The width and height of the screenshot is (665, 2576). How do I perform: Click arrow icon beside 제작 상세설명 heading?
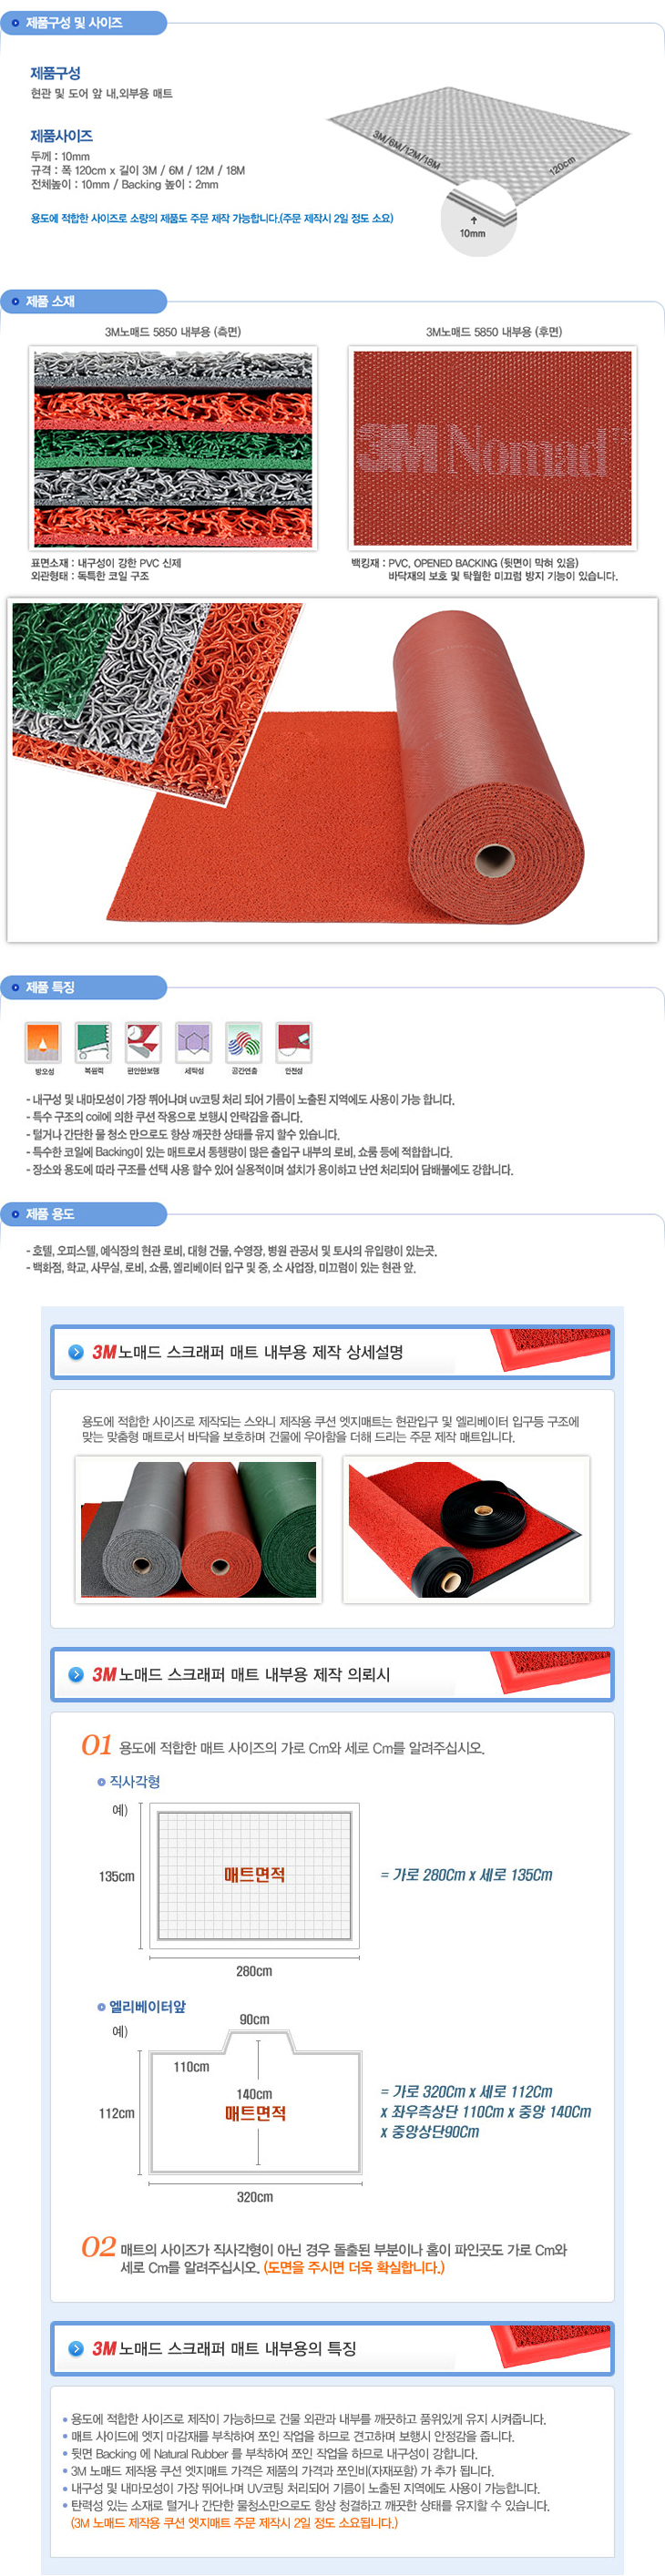coord(76,1352)
